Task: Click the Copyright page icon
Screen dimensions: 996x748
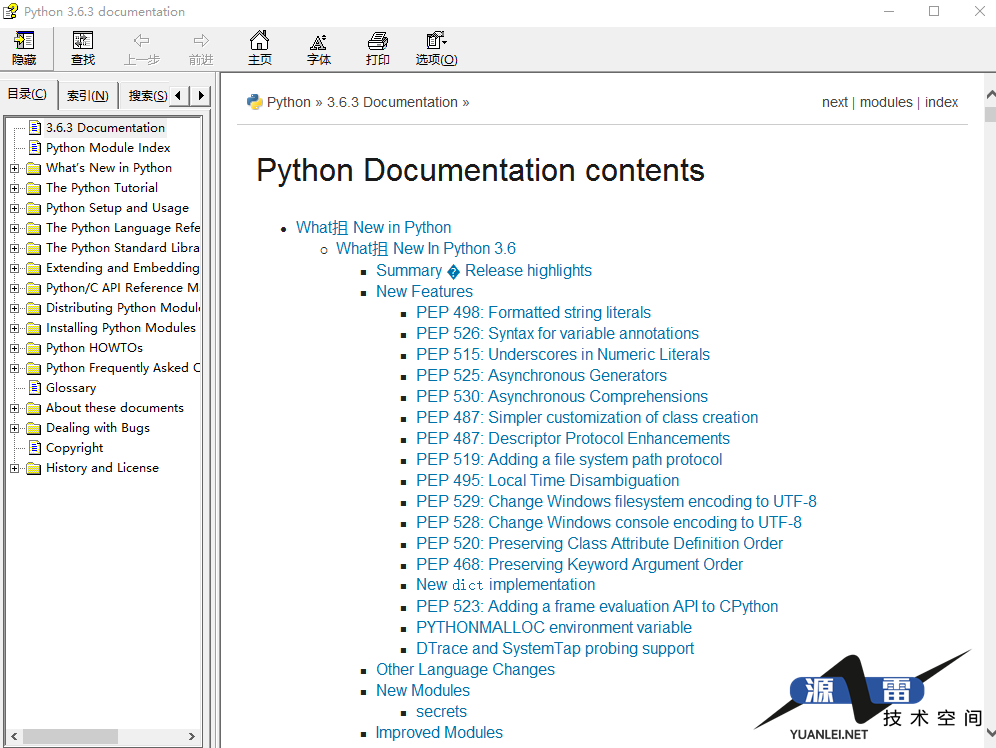Action: pyautogui.click(x=35, y=448)
